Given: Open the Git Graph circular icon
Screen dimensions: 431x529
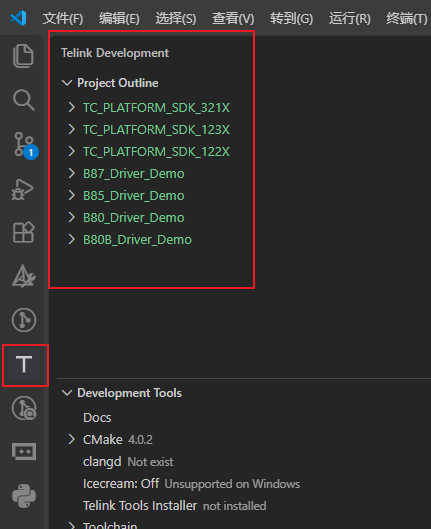Looking at the screenshot, I should point(24,320).
